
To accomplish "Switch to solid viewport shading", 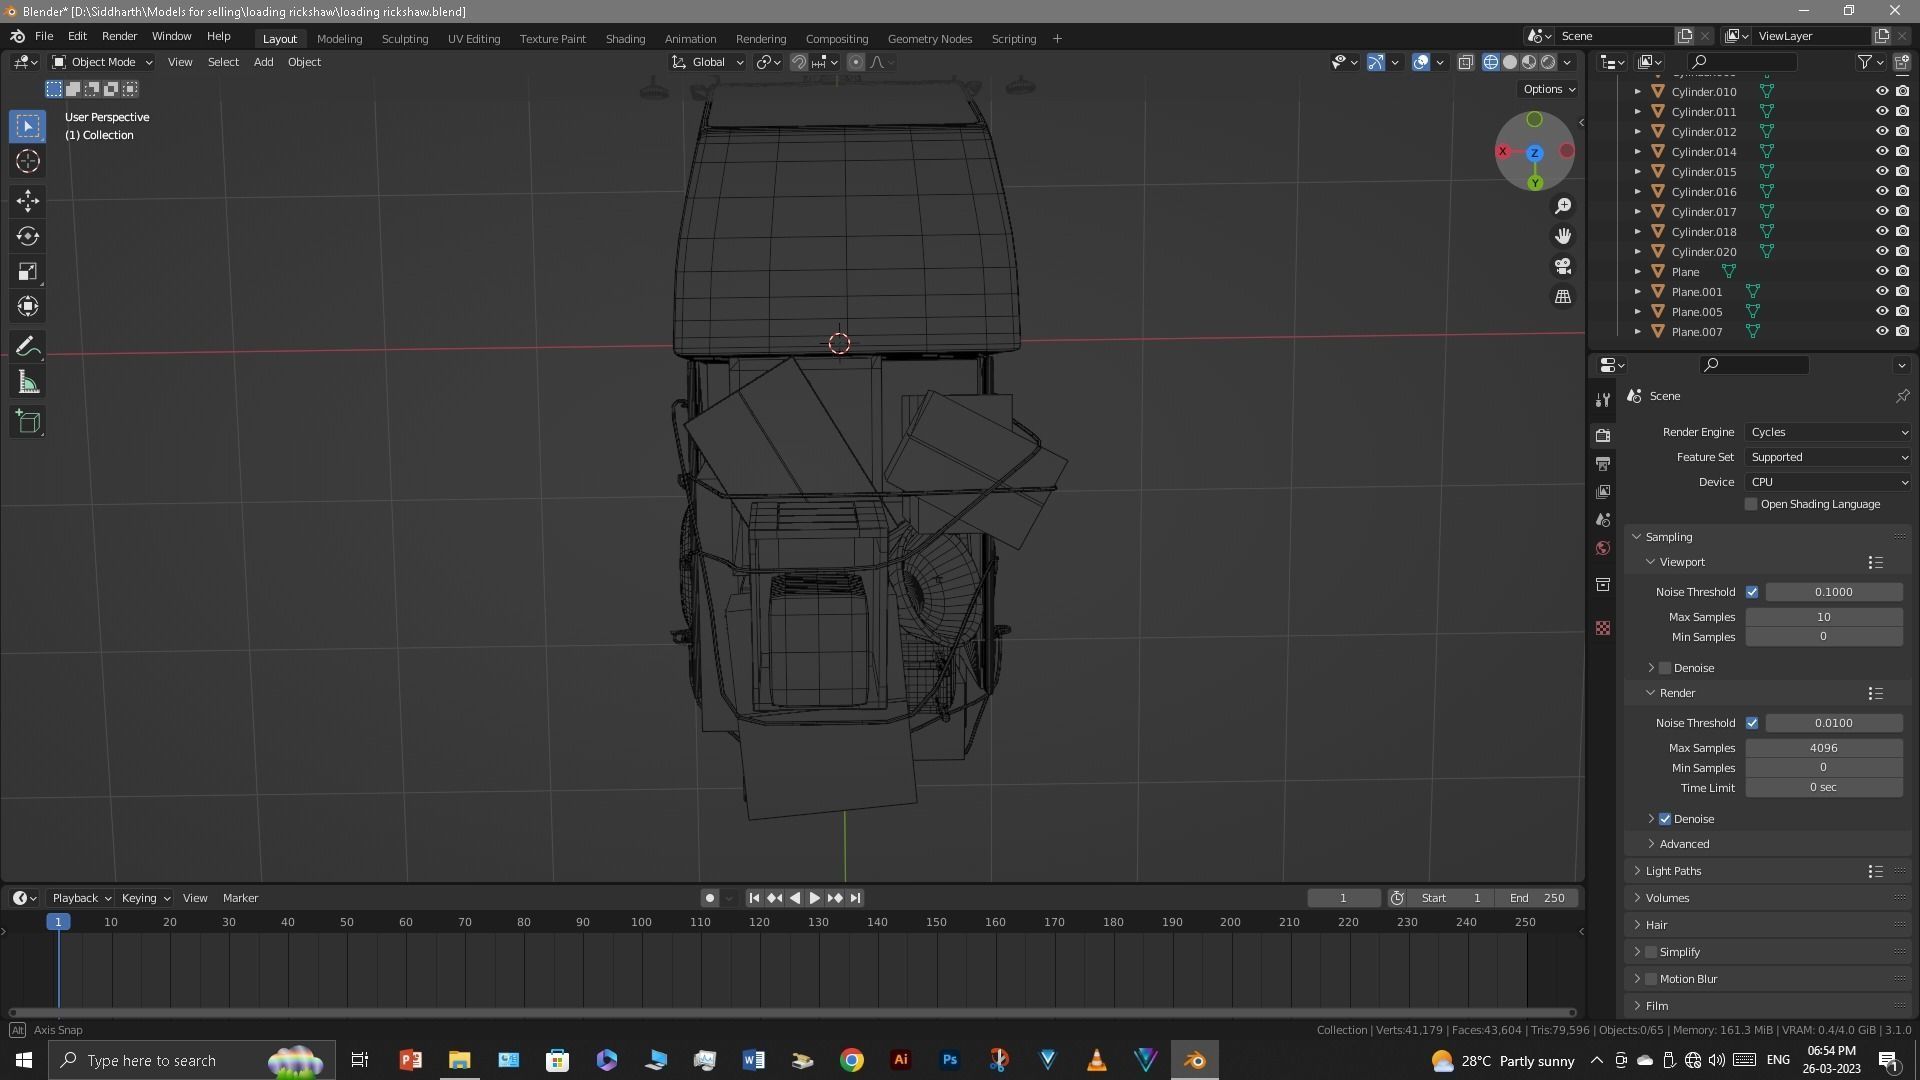I will pos(1510,62).
